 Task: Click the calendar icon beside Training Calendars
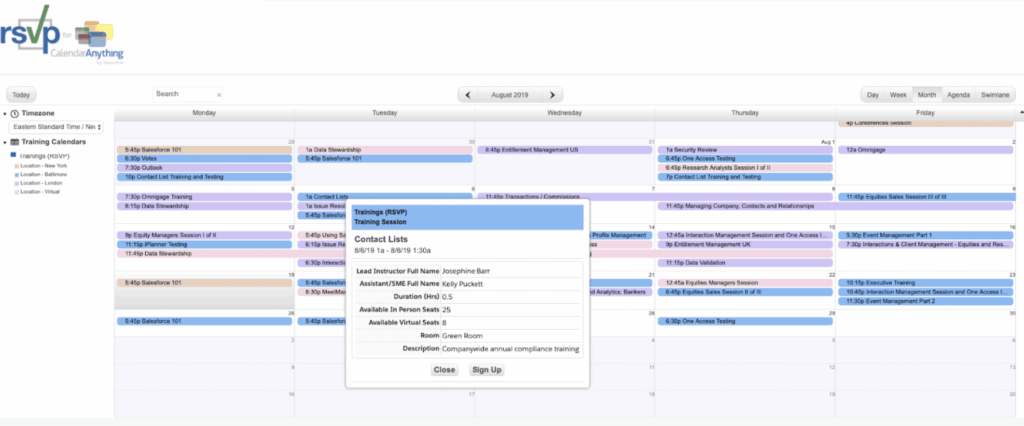coord(14,142)
